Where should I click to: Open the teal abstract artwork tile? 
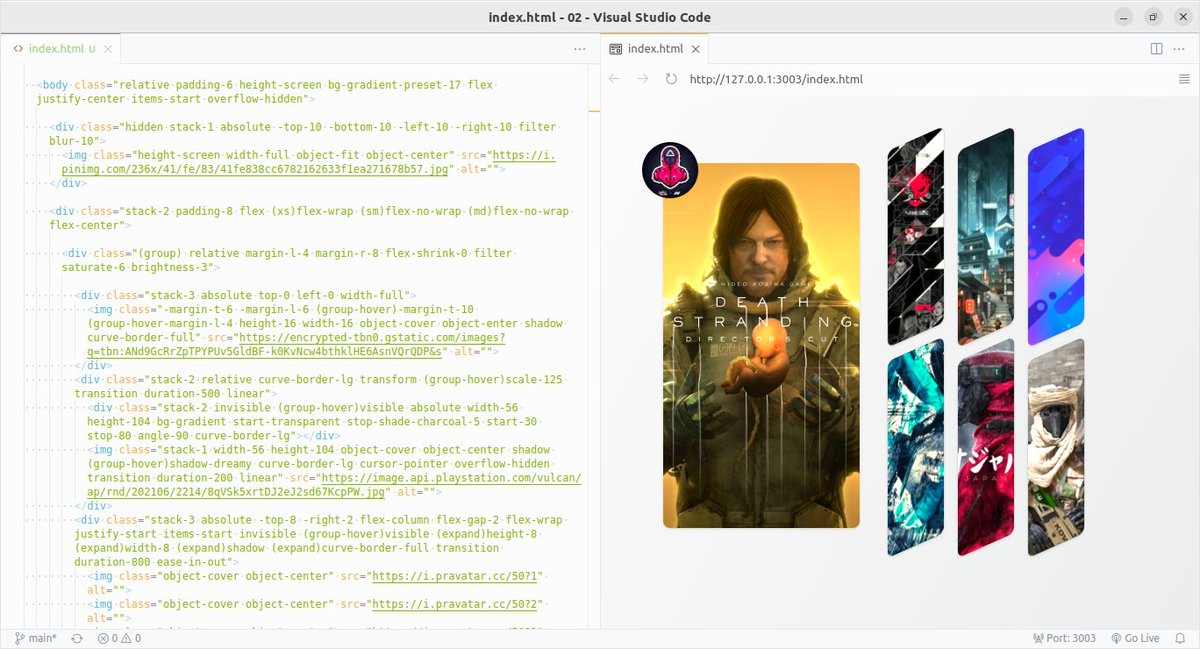pos(915,447)
